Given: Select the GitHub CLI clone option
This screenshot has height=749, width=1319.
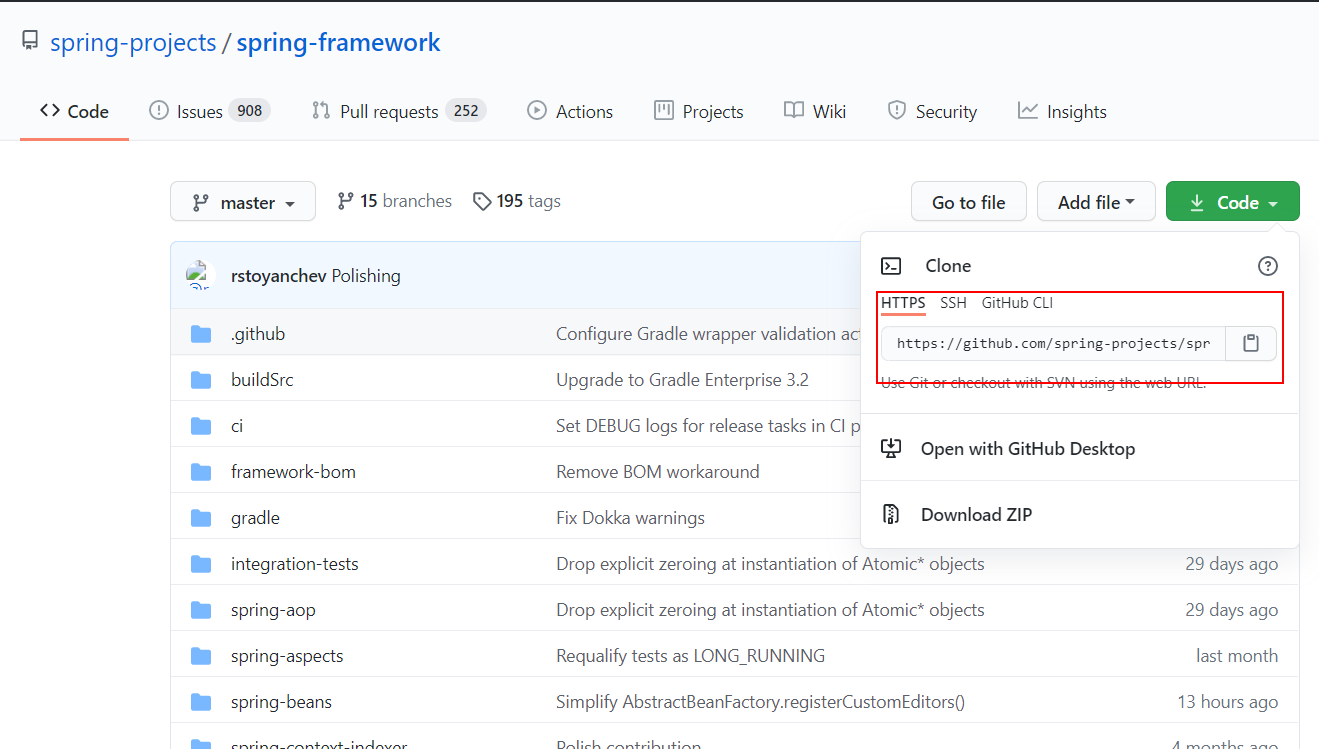Looking at the screenshot, I should point(1017,303).
